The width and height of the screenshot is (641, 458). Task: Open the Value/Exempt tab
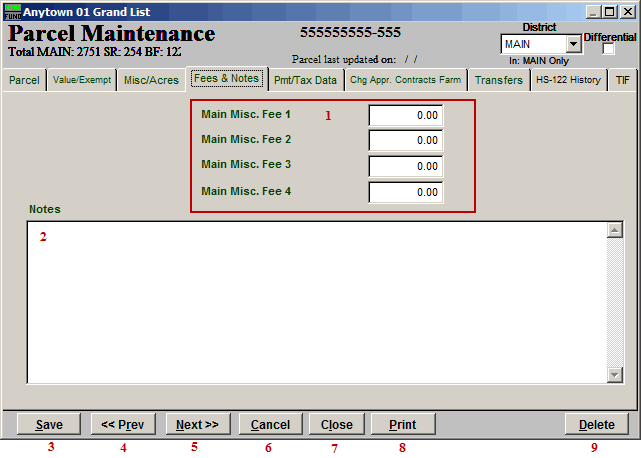coord(81,80)
